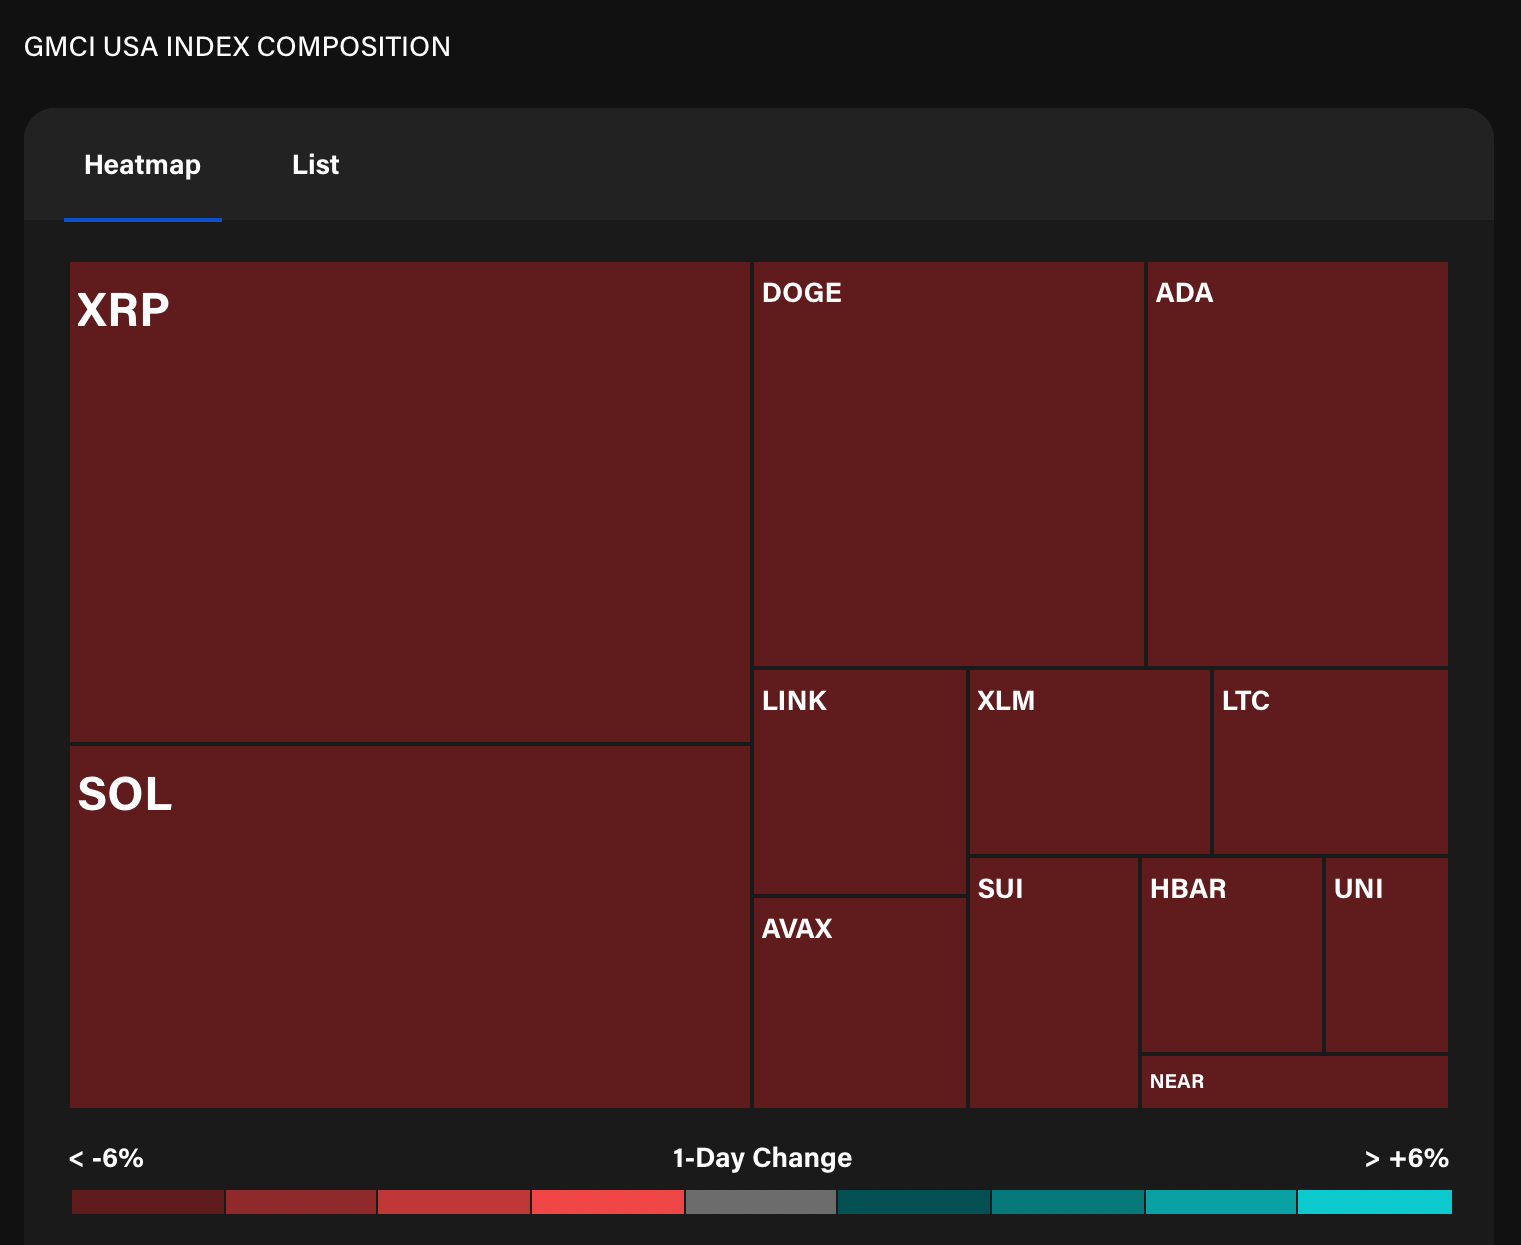Click the bright red legend swatch

(608, 1202)
